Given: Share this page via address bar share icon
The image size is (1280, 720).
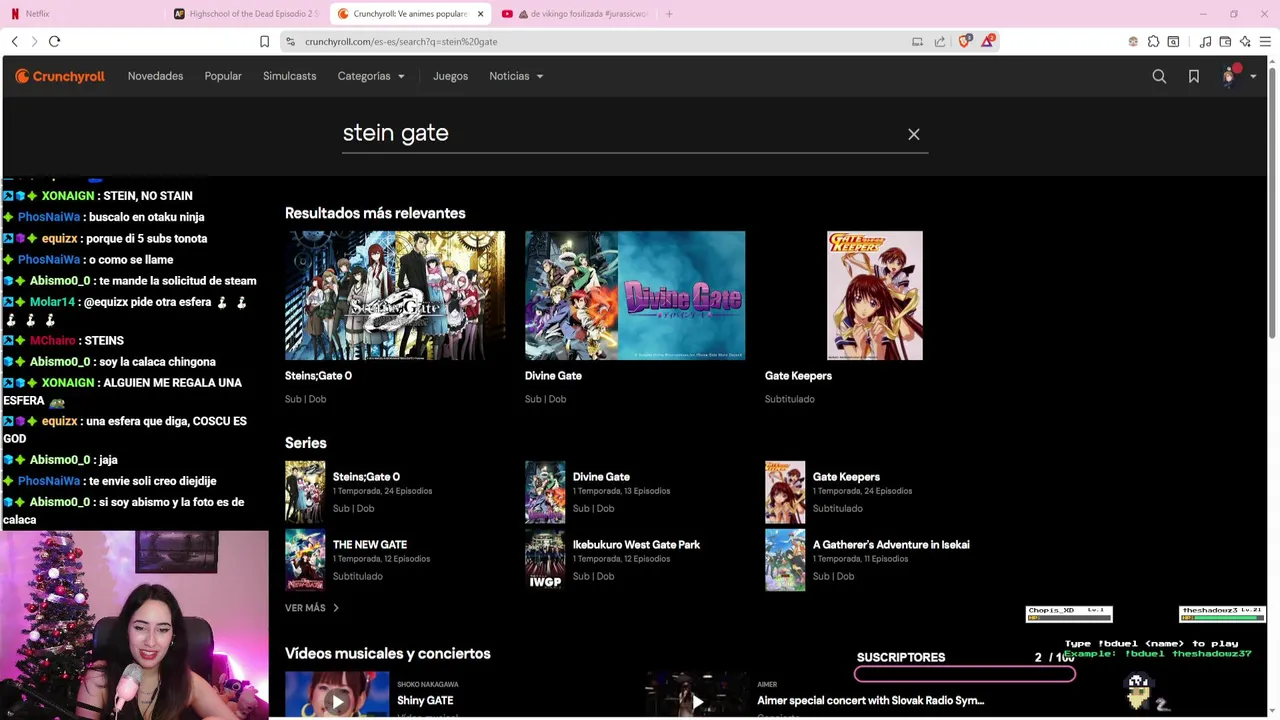Looking at the screenshot, I should (x=940, y=42).
